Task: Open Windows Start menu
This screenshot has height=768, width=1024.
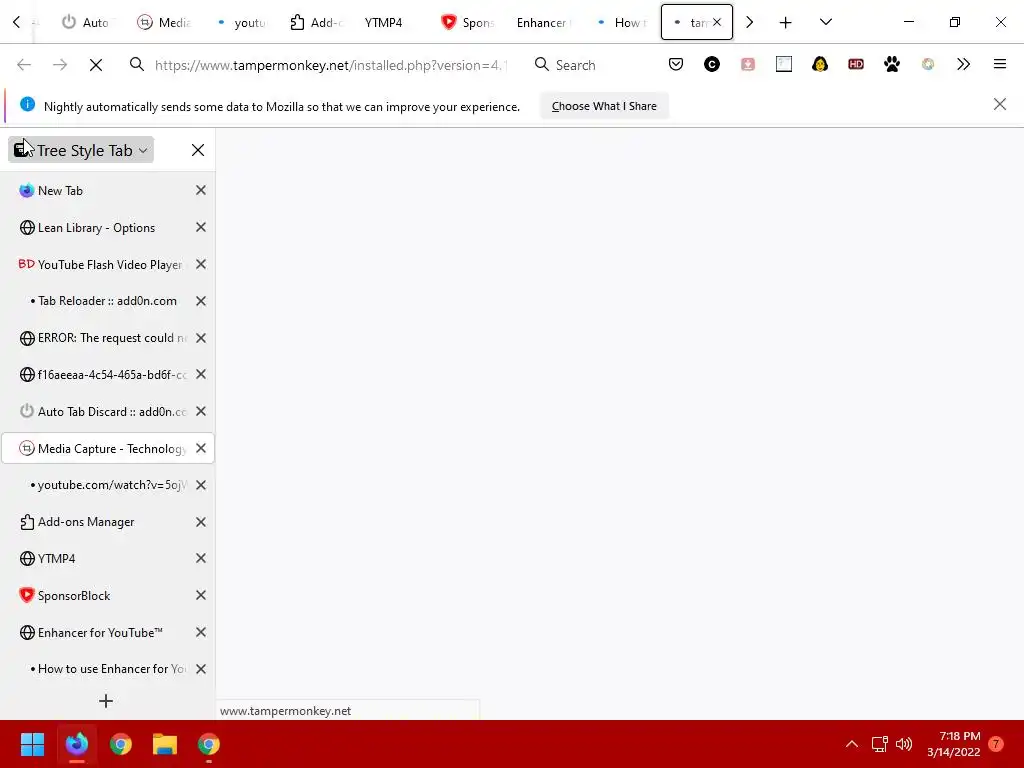Action: [32, 744]
